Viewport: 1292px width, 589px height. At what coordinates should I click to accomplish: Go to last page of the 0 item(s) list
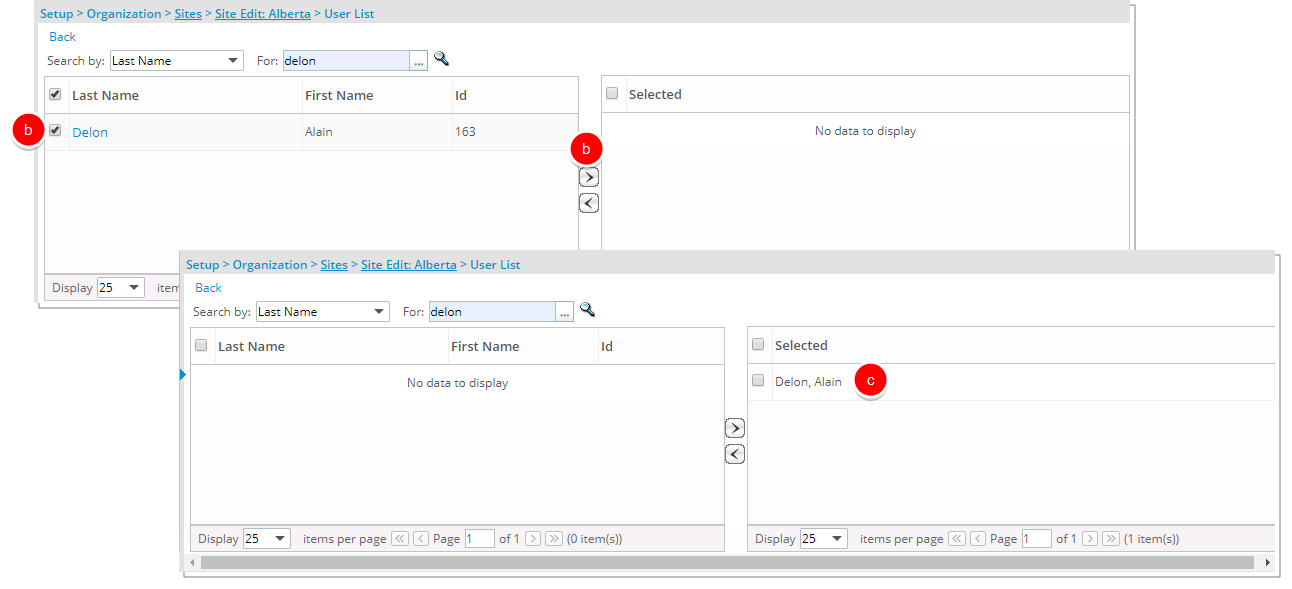click(554, 539)
